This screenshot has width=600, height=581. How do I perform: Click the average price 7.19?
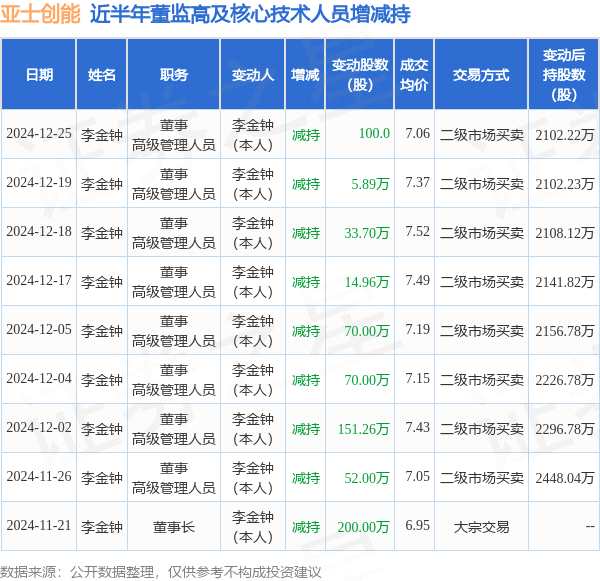(417, 330)
